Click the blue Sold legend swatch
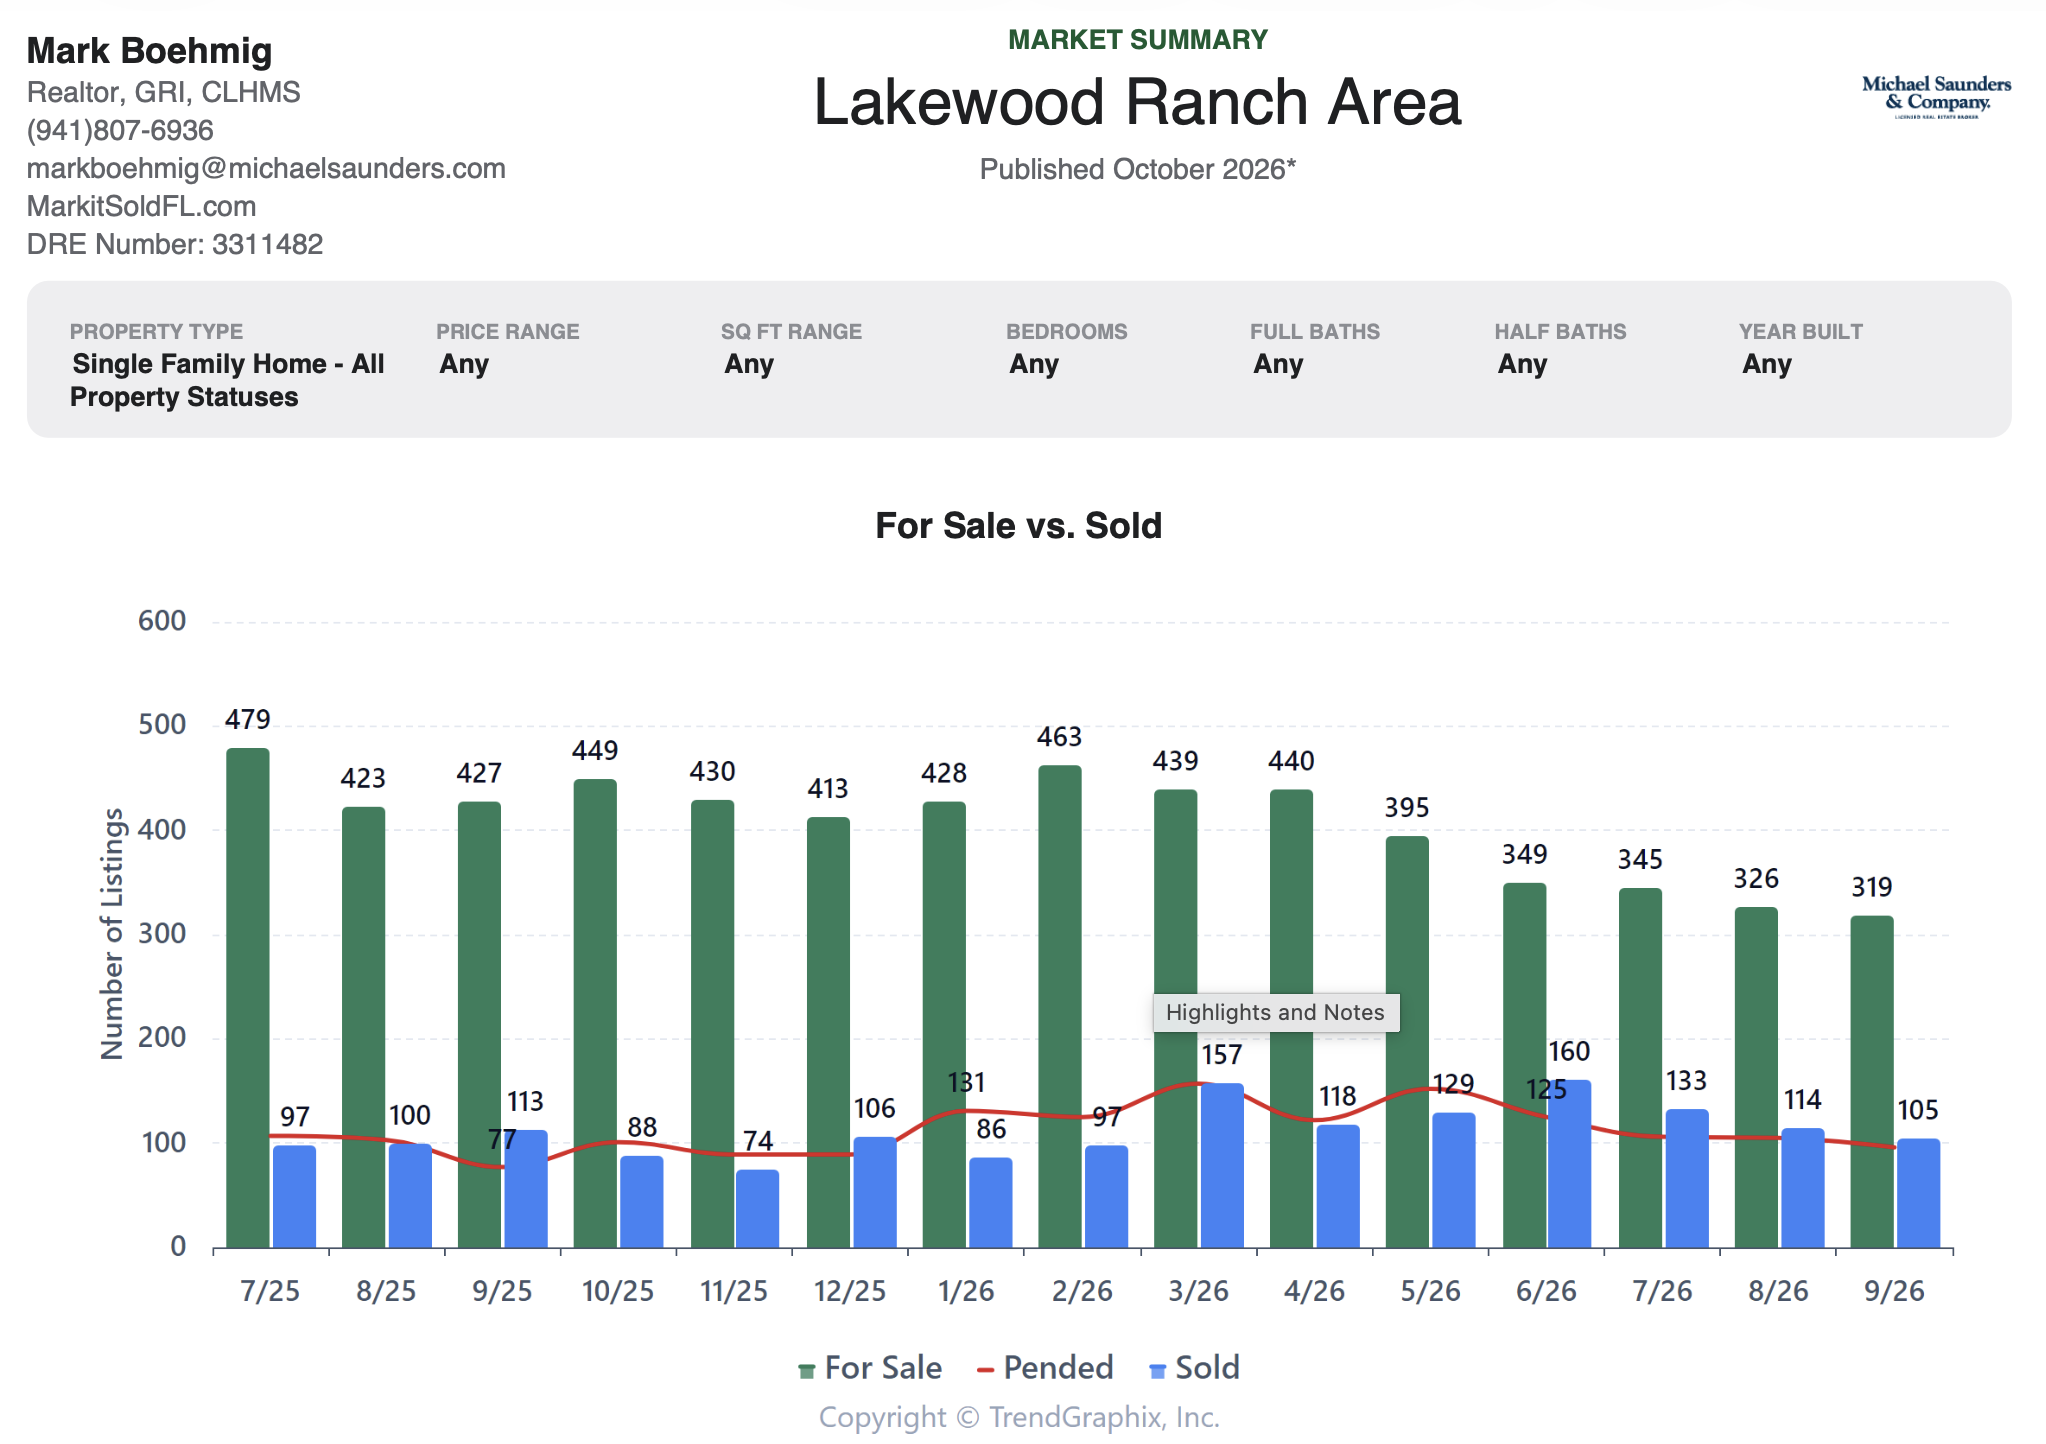 [x=1158, y=1371]
